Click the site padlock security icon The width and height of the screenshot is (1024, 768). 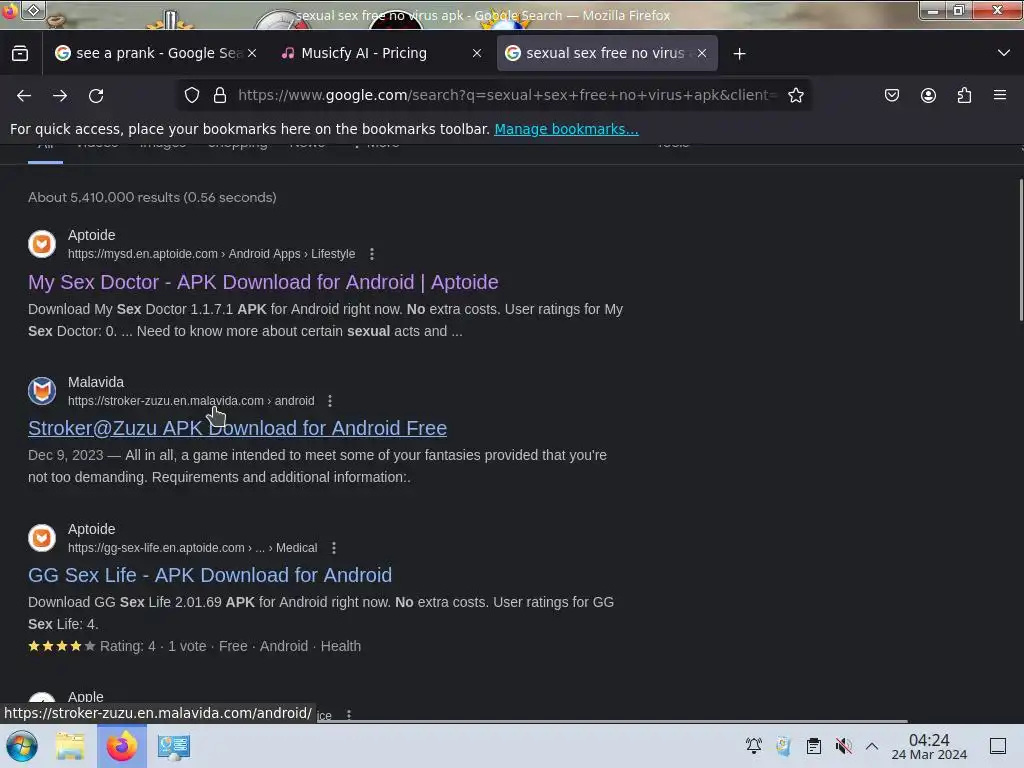[x=220, y=95]
